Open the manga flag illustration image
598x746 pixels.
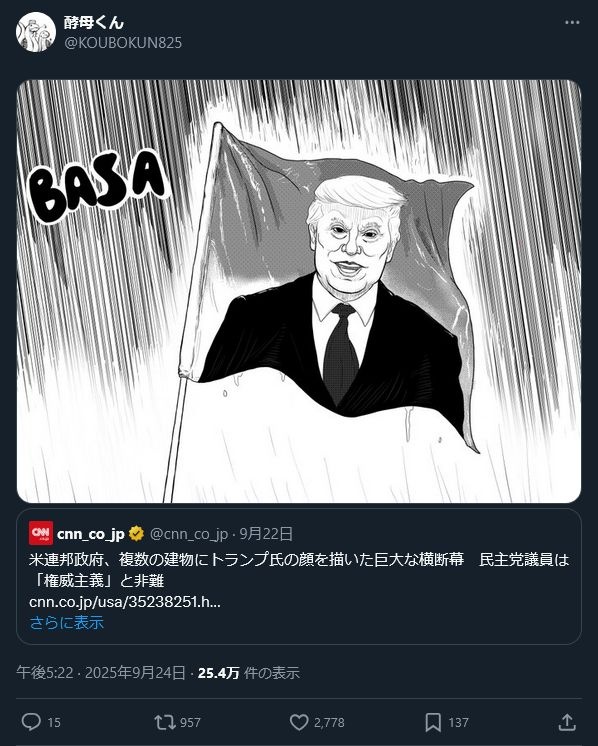pyautogui.click(x=299, y=291)
